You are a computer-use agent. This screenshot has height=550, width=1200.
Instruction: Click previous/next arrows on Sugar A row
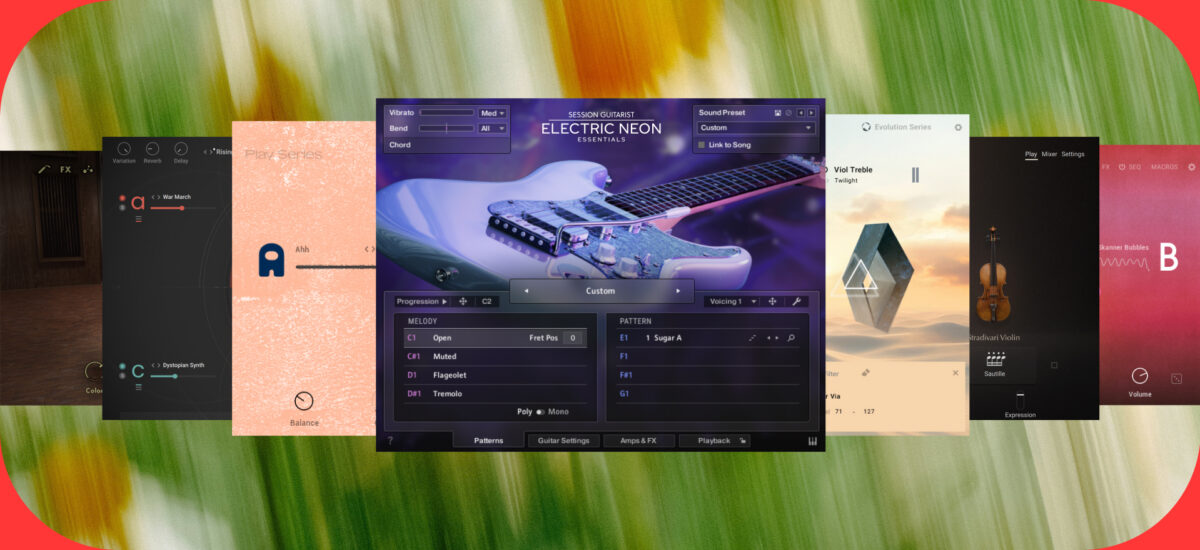pos(772,338)
